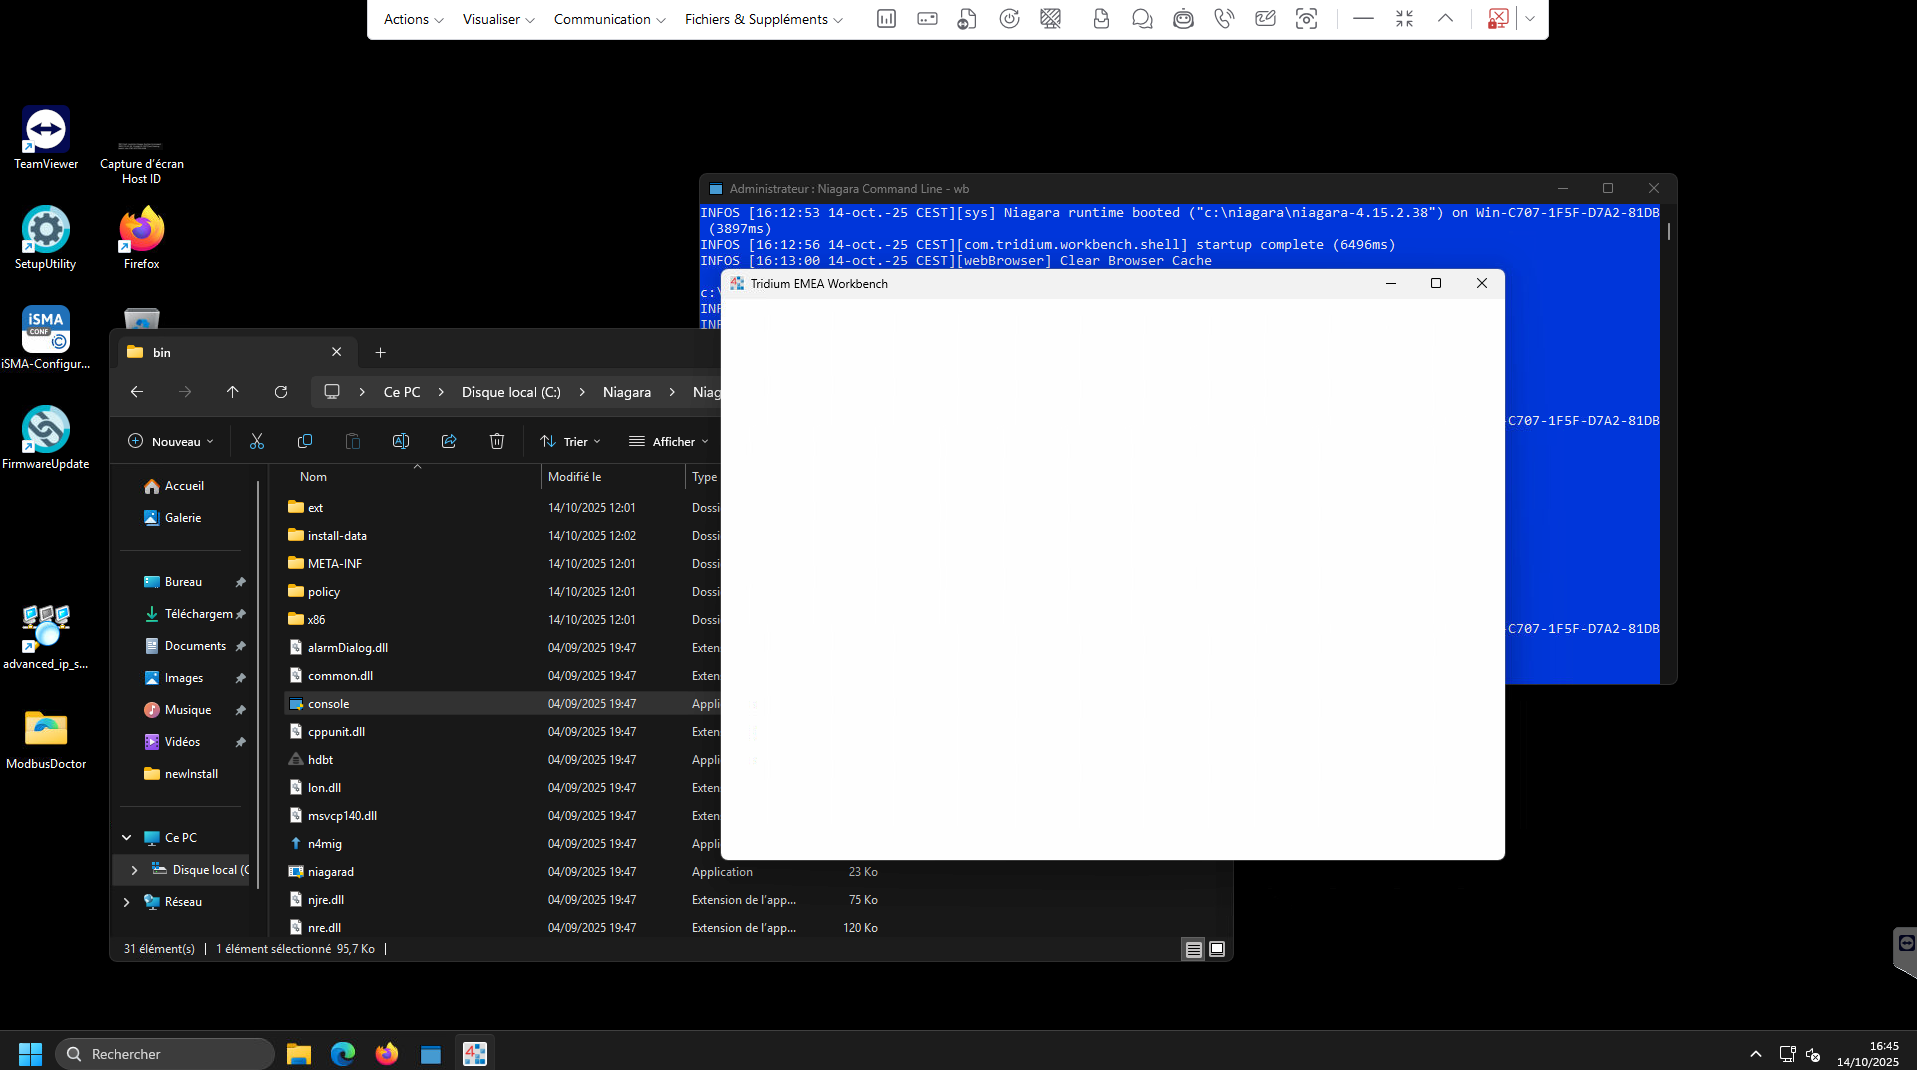Open Documents in the Explorer sidebar
Viewport: 1917px width, 1070px height.
(195, 646)
